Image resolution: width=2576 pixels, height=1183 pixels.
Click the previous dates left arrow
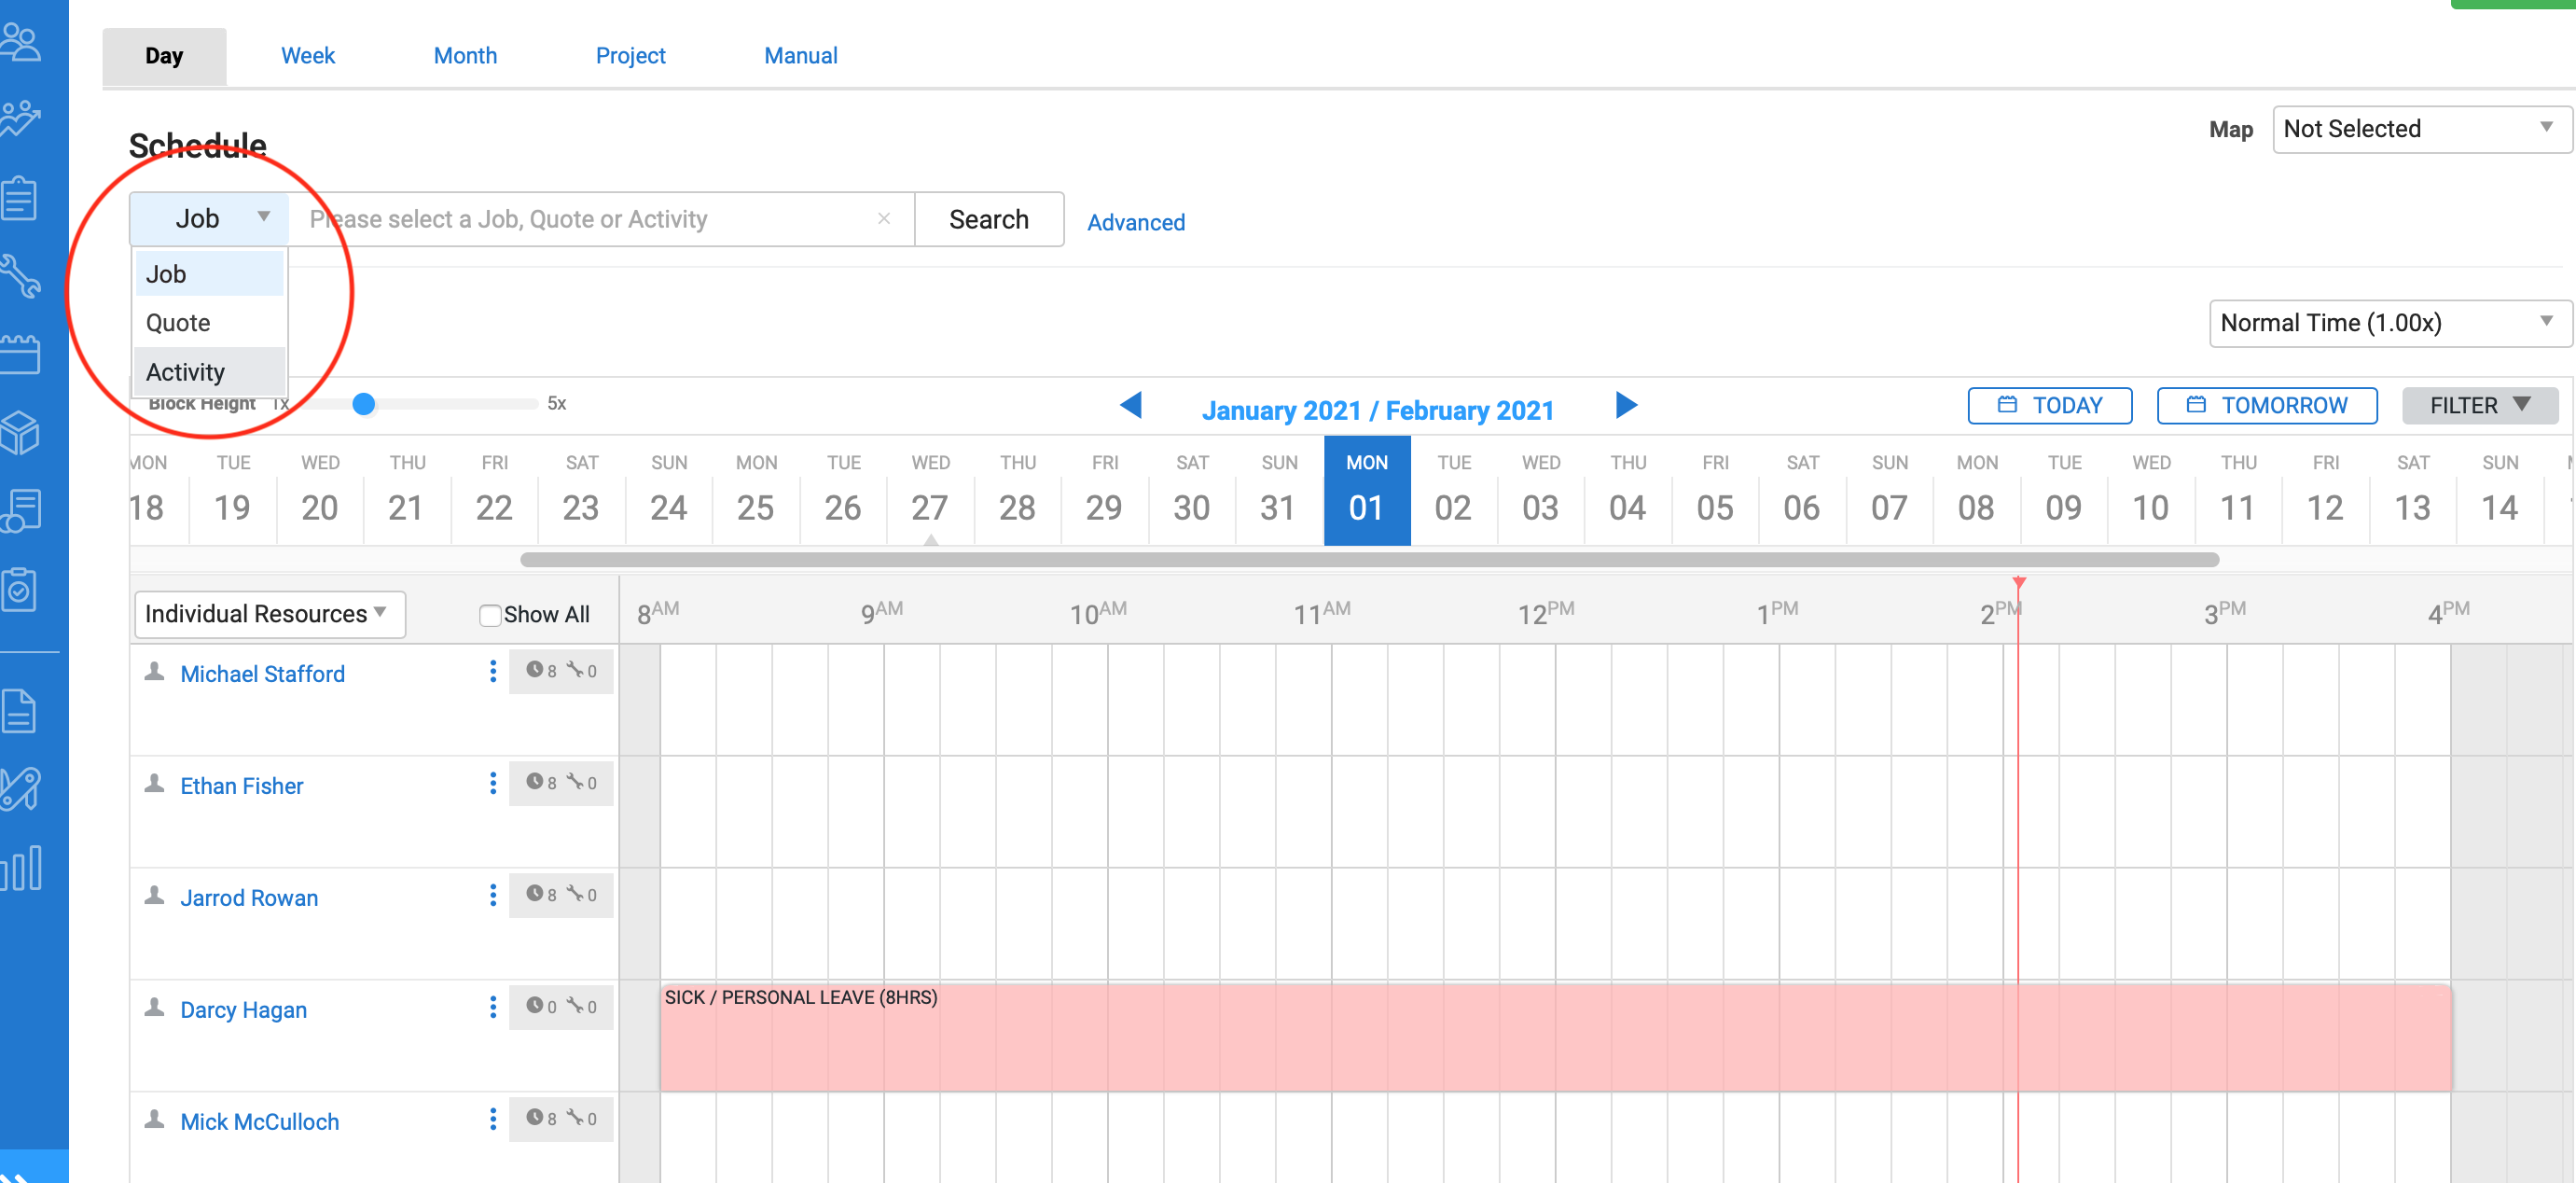[x=1131, y=406]
